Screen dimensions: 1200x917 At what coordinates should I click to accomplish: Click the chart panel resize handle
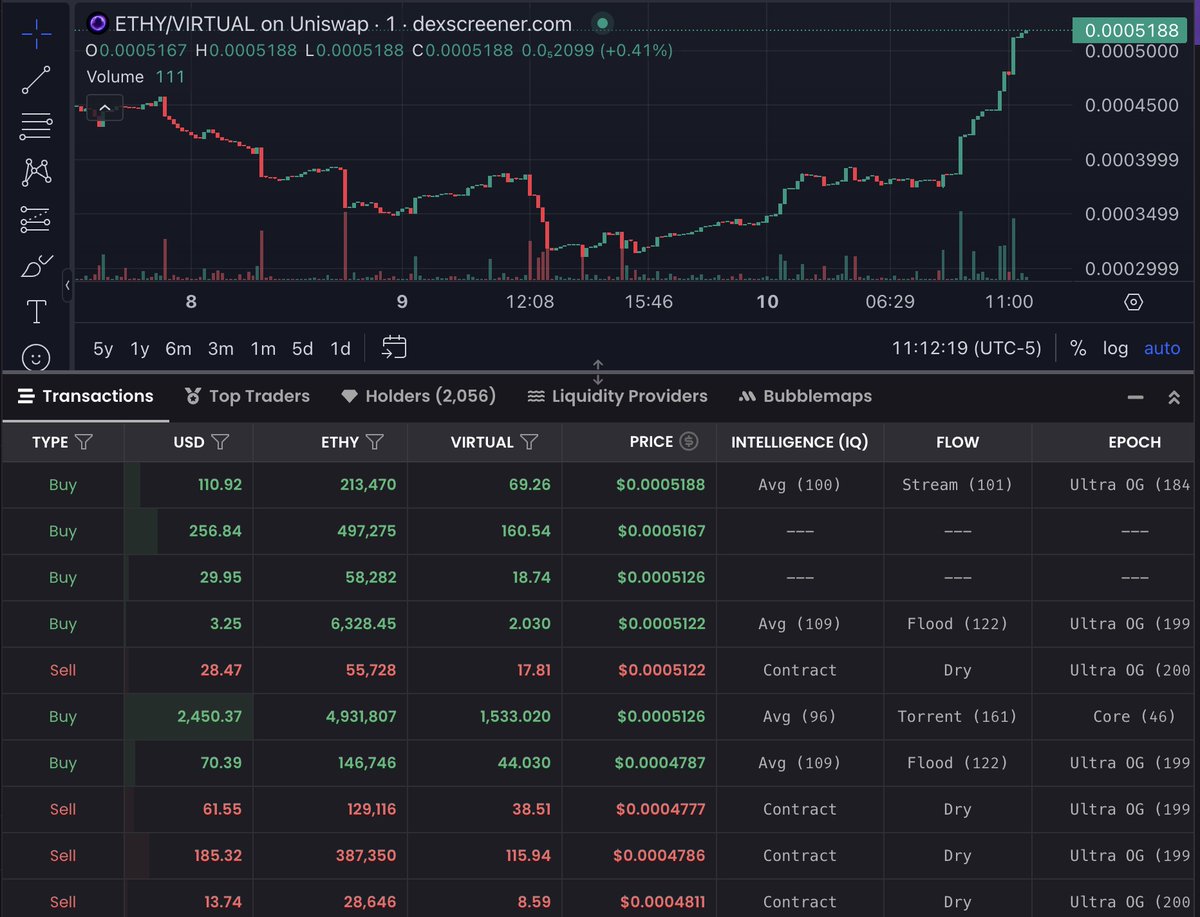pos(598,372)
